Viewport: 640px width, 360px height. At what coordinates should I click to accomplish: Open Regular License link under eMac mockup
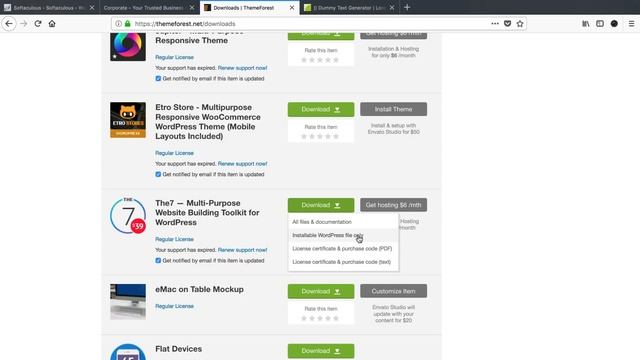click(174, 306)
